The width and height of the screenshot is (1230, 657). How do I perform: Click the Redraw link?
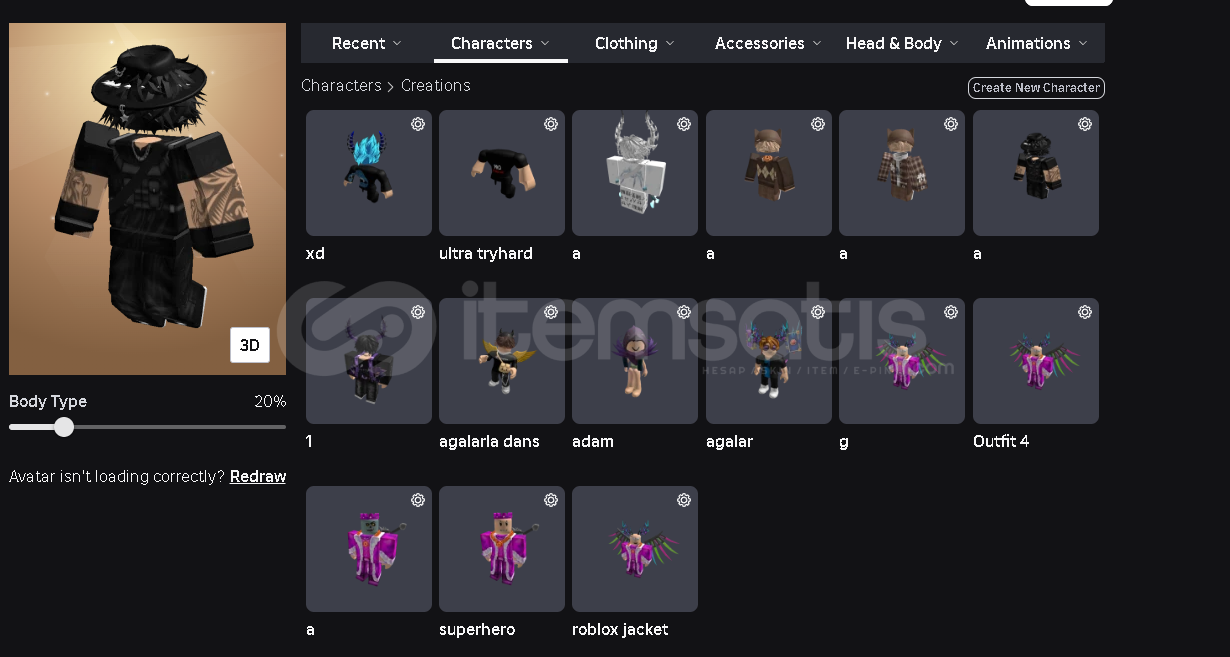(258, 477)
